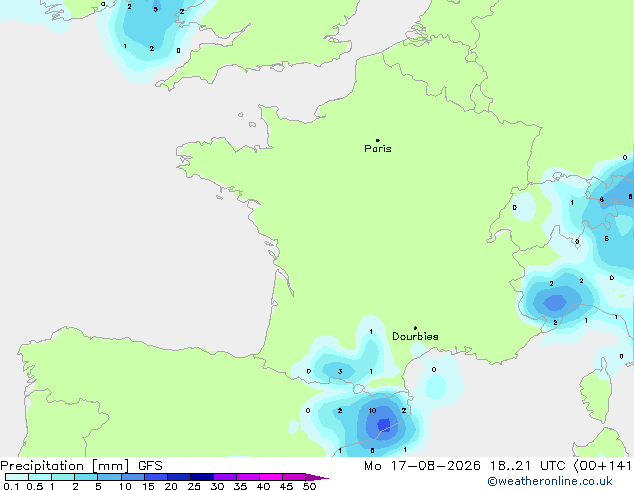
Task: Click the legend value label '0.1'
Action: pos(11,486)
